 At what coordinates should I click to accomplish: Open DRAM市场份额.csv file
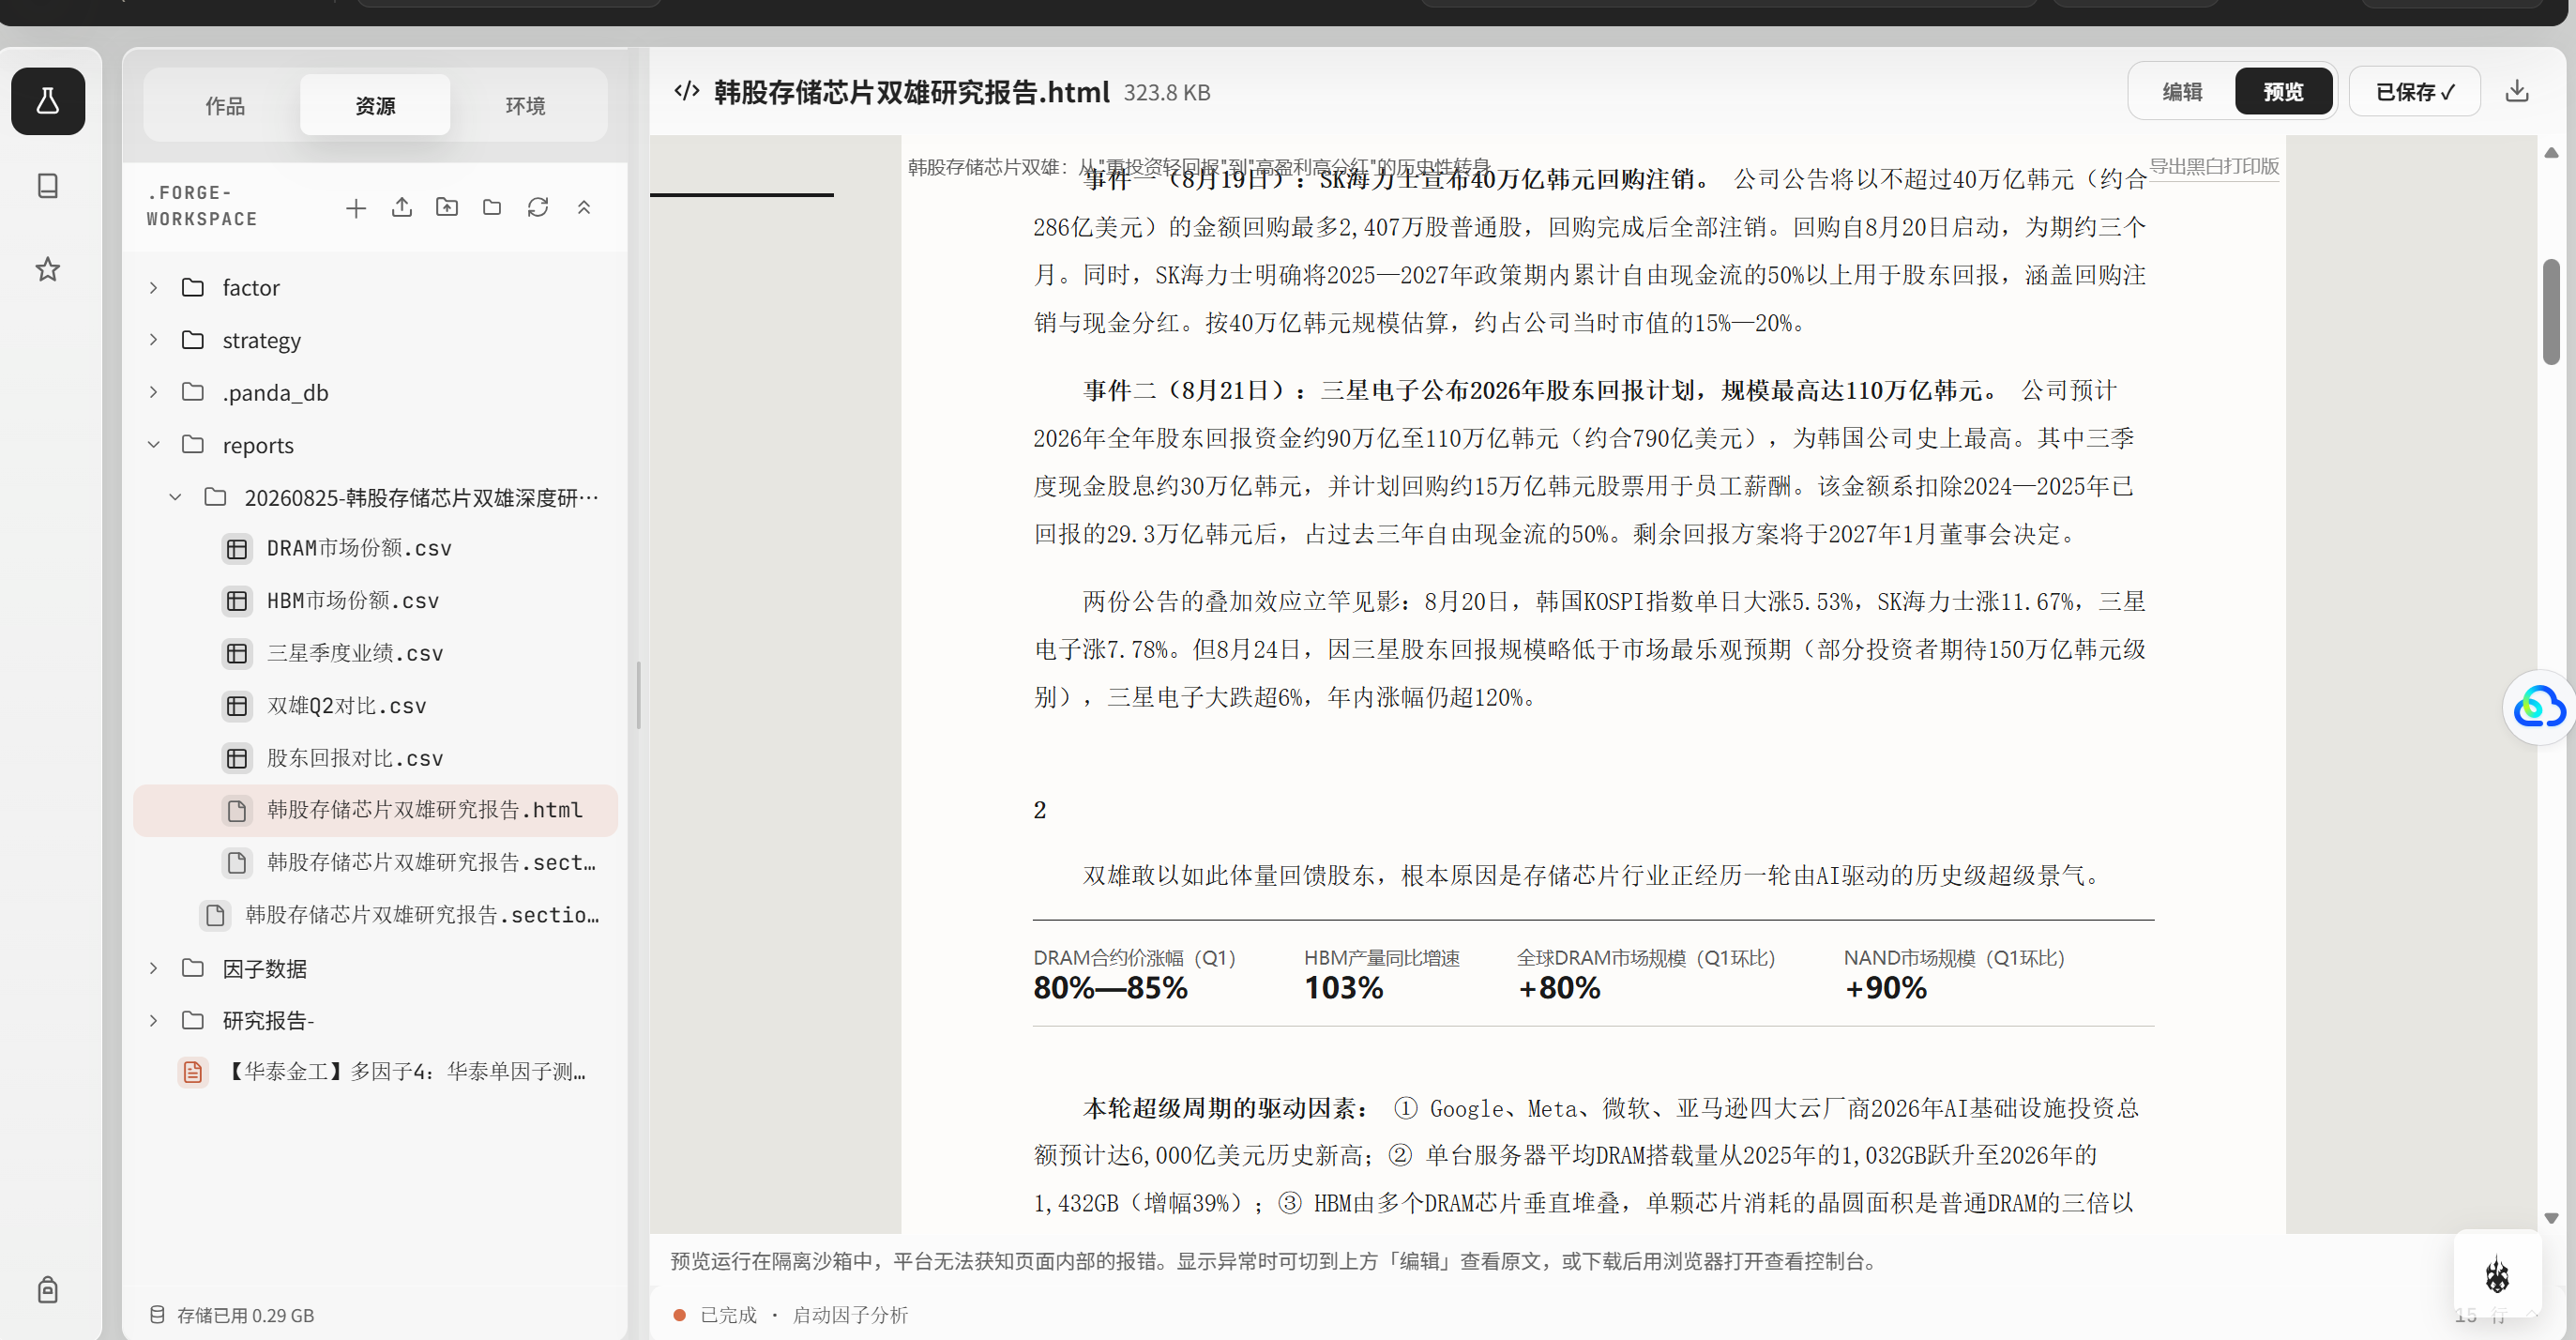tap(376, 549)
